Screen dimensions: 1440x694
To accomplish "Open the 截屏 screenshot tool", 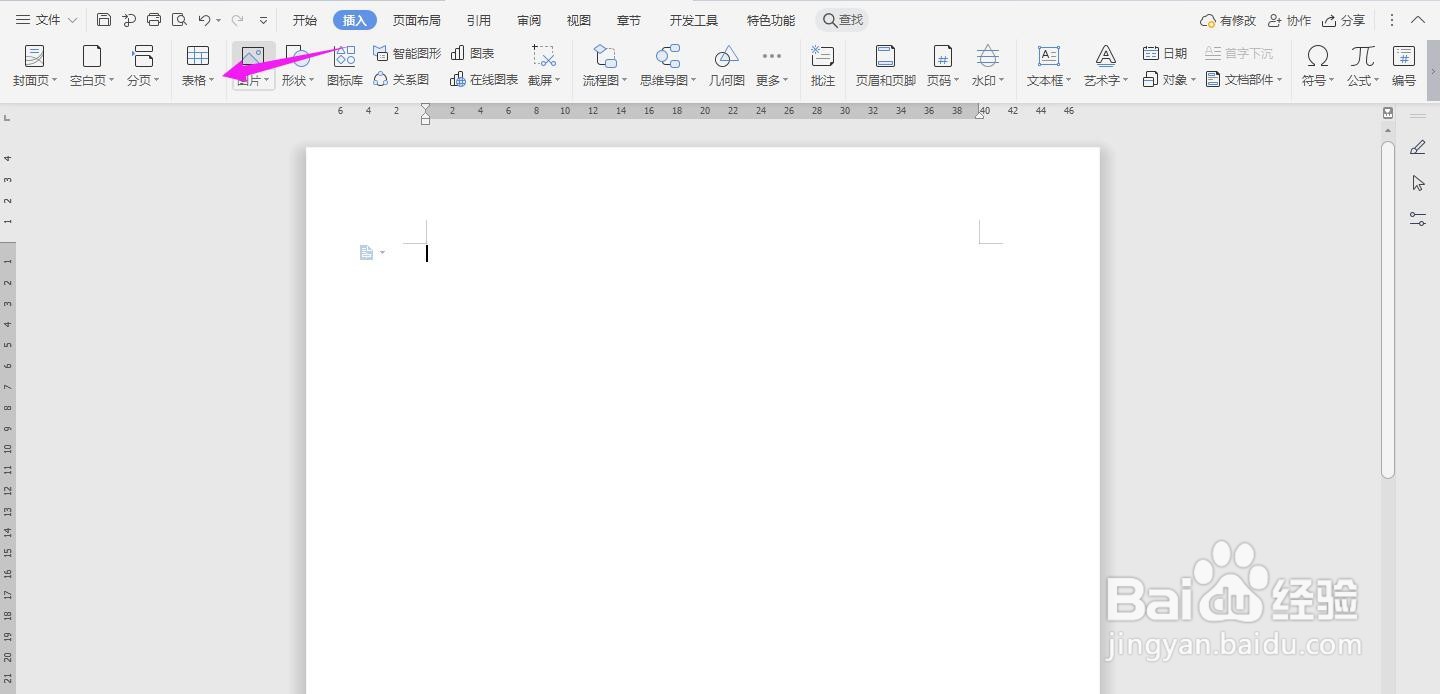I will (x=544, y=66).
